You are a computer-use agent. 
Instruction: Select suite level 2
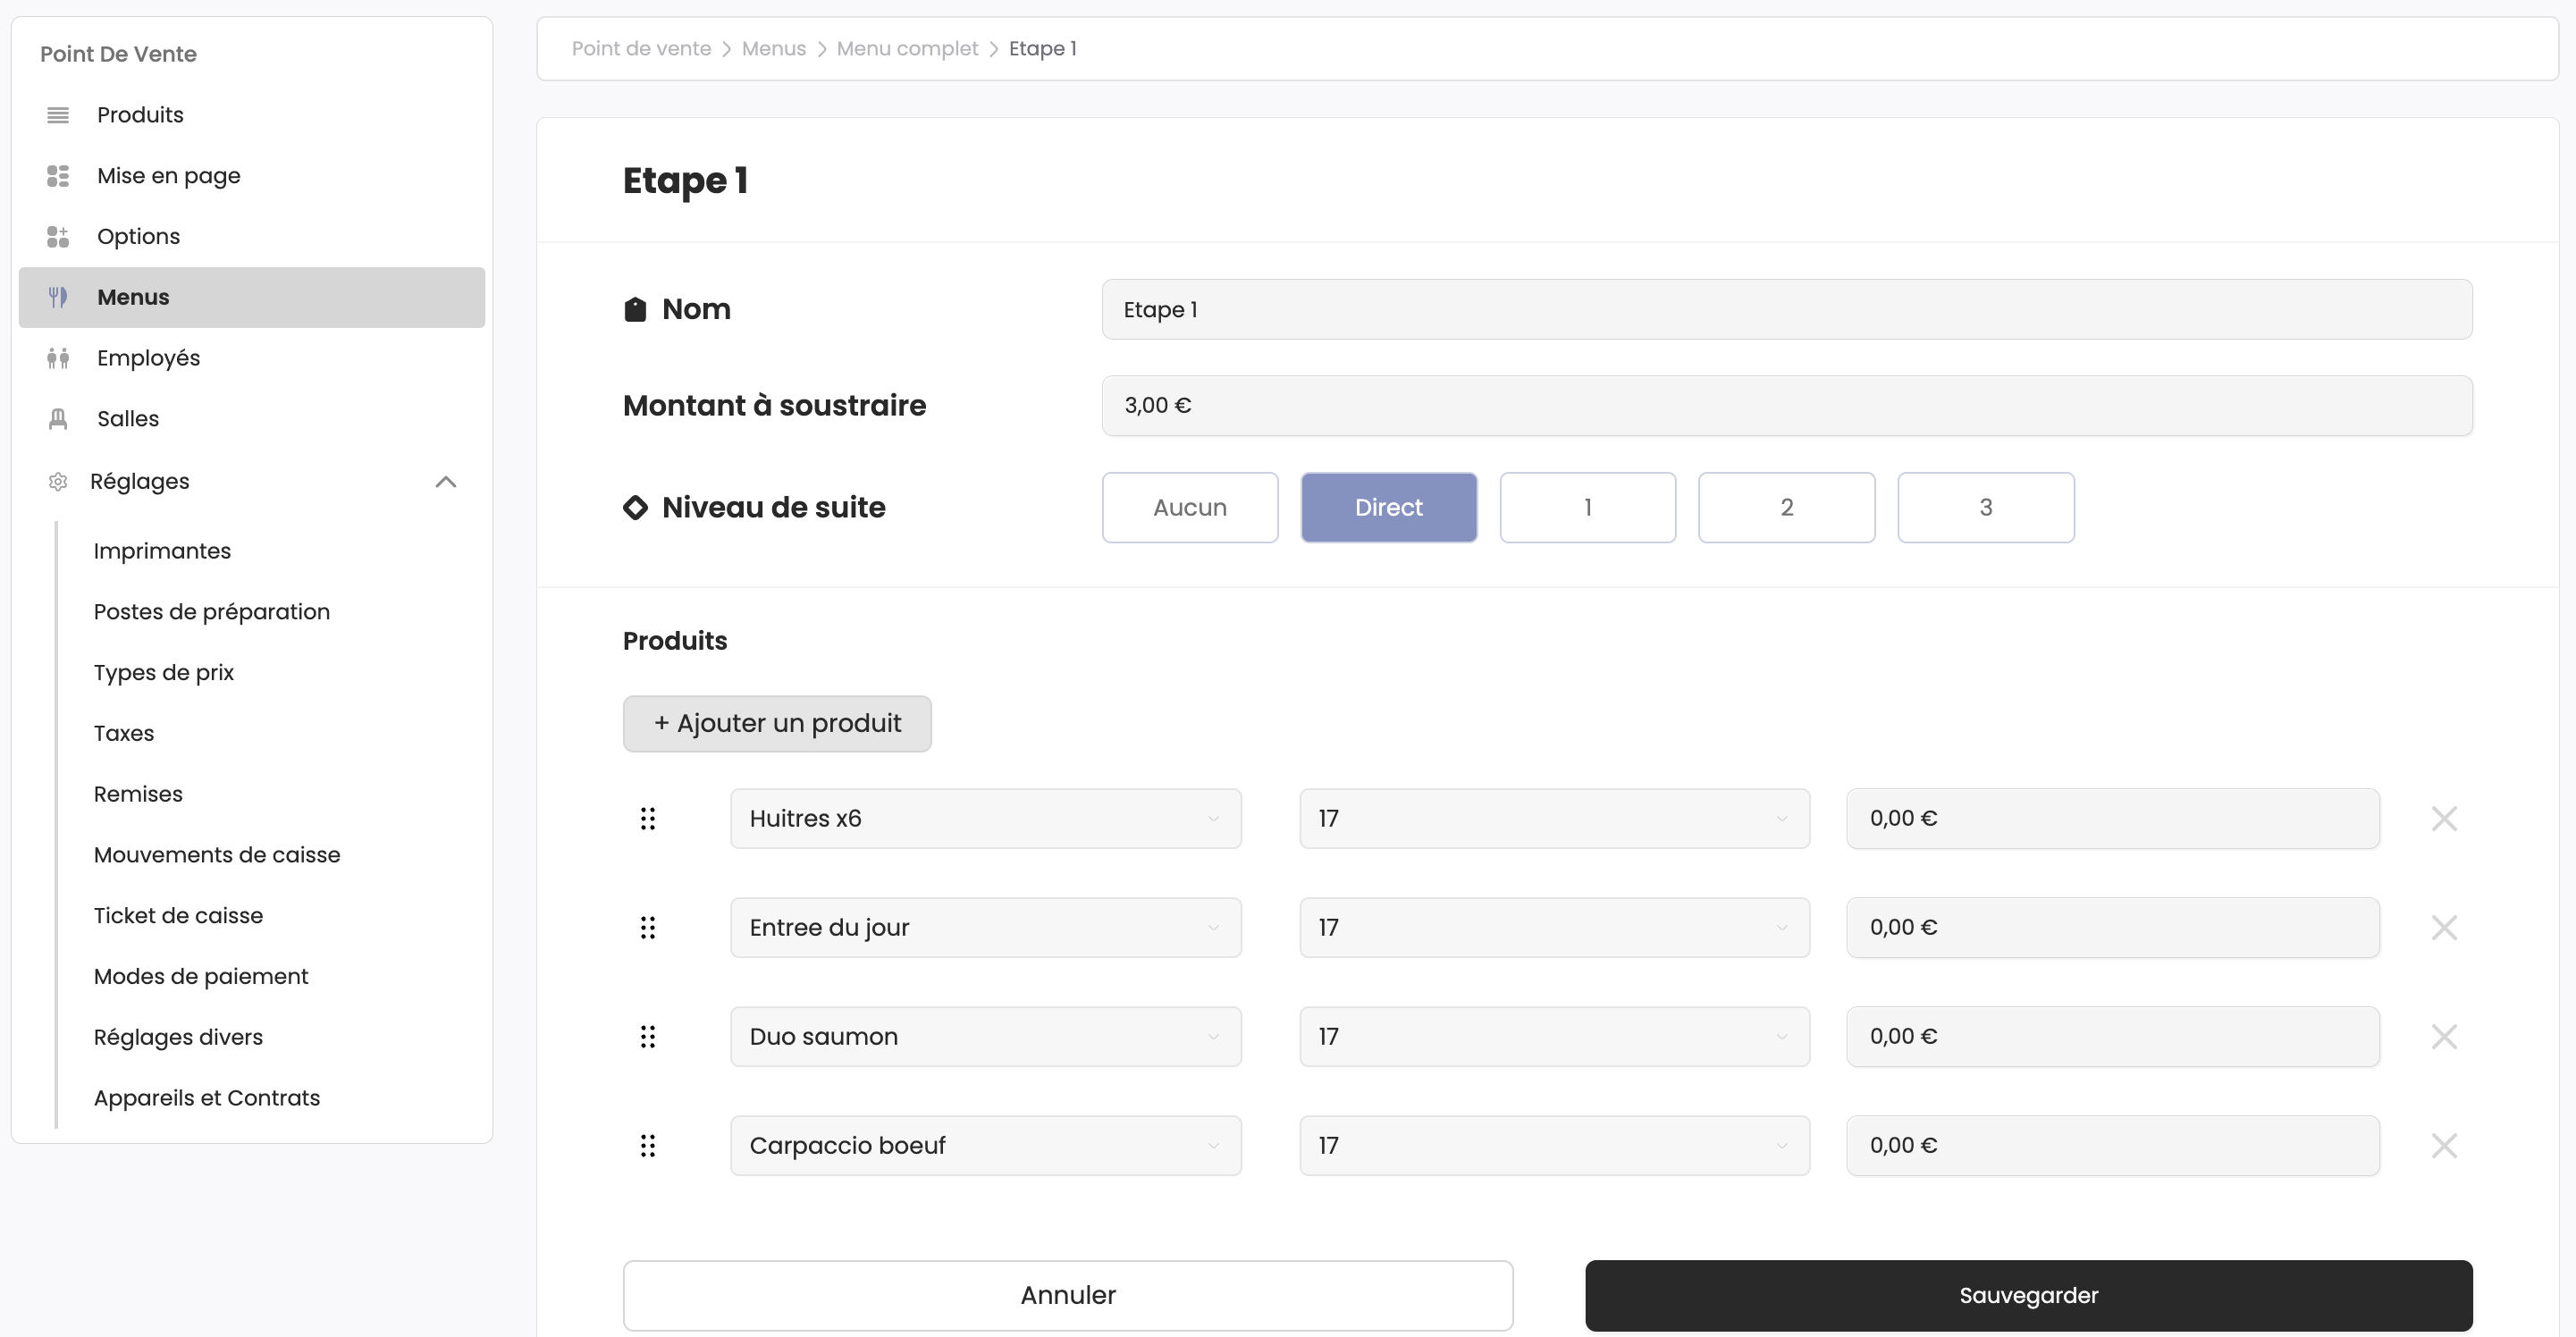point(1785,508)
